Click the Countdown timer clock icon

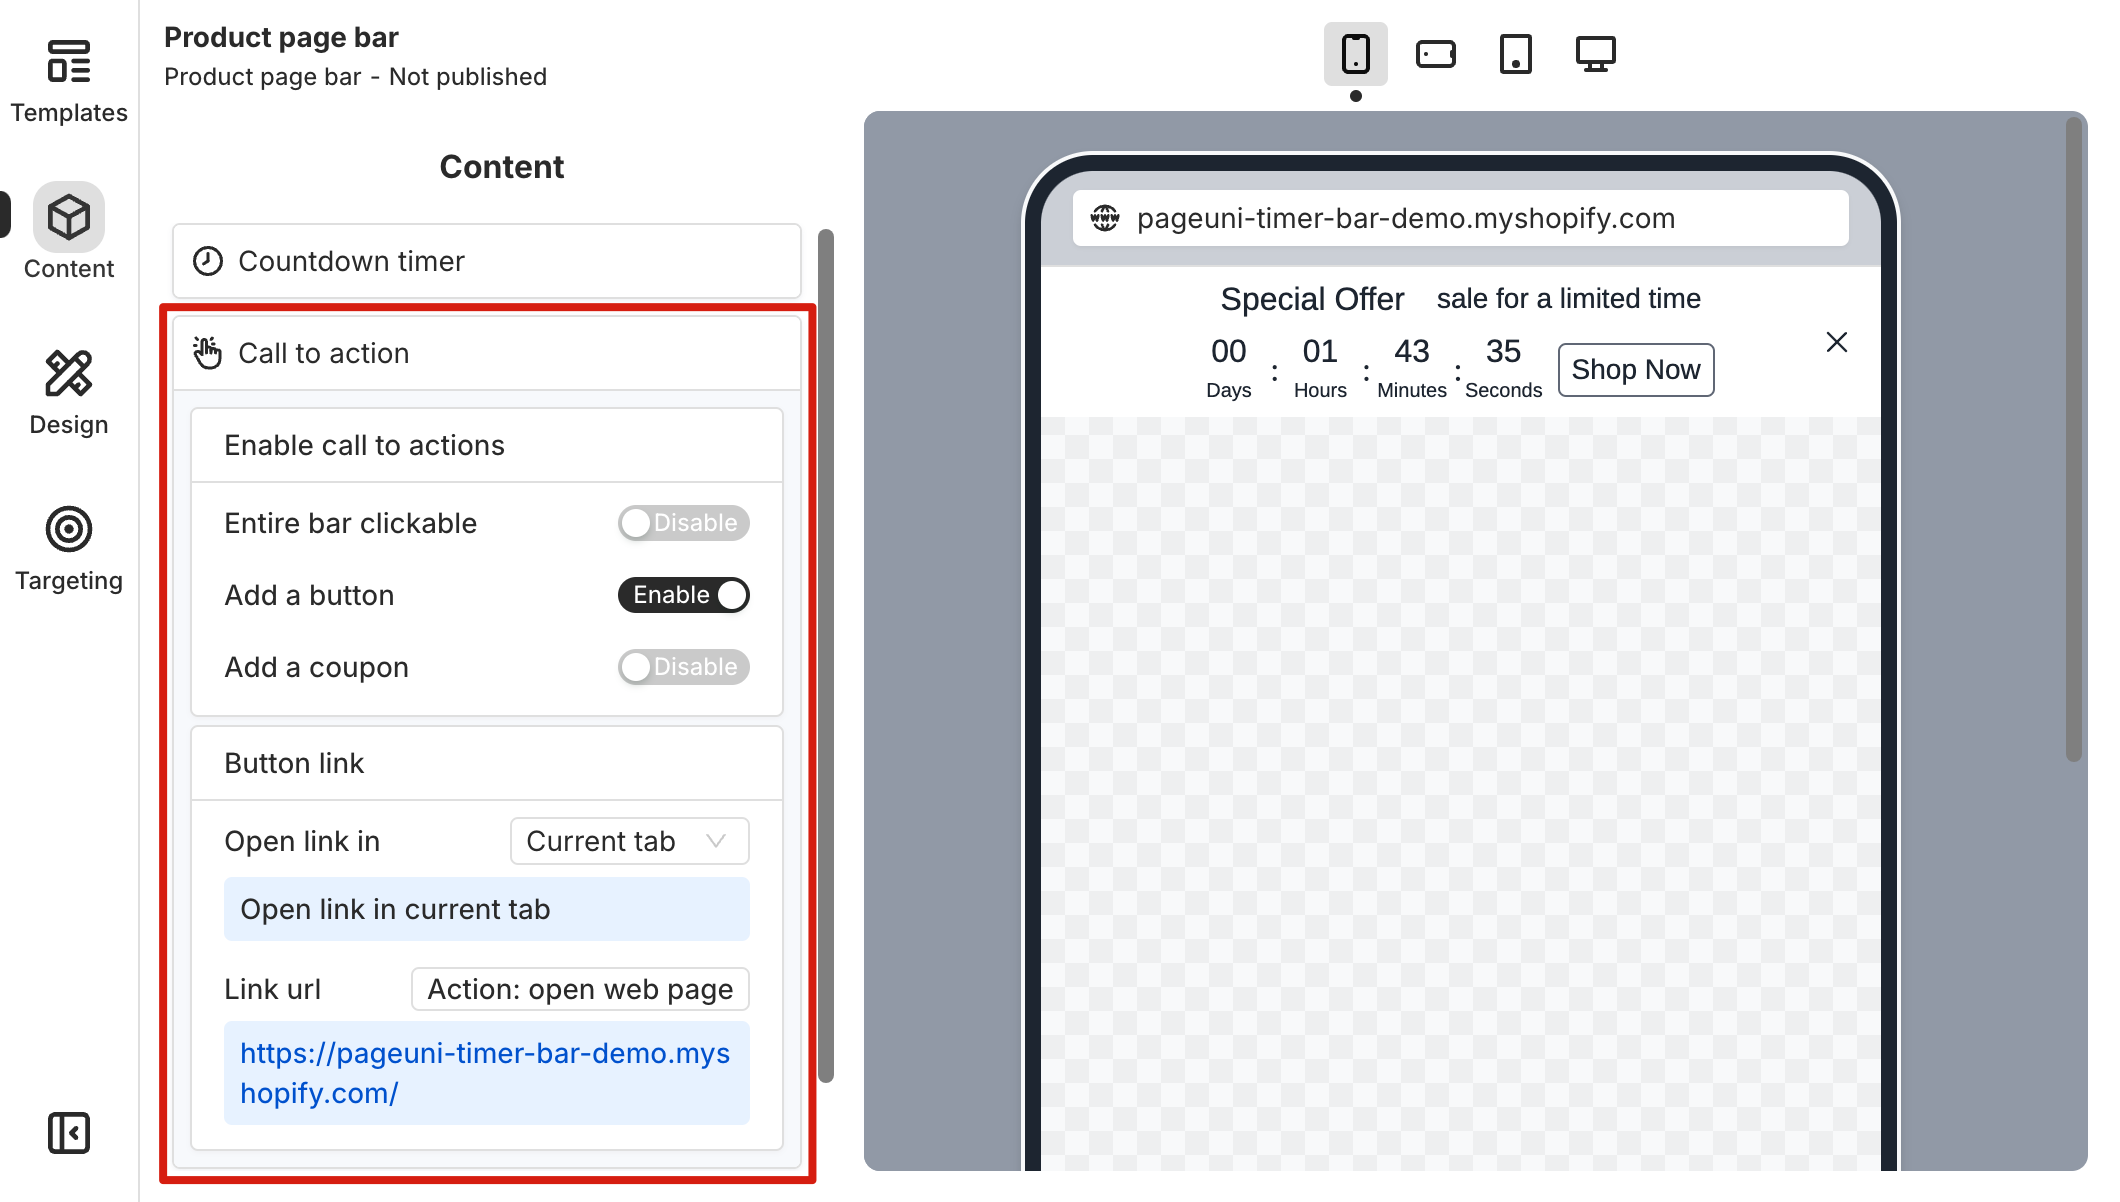click(208, 261)
